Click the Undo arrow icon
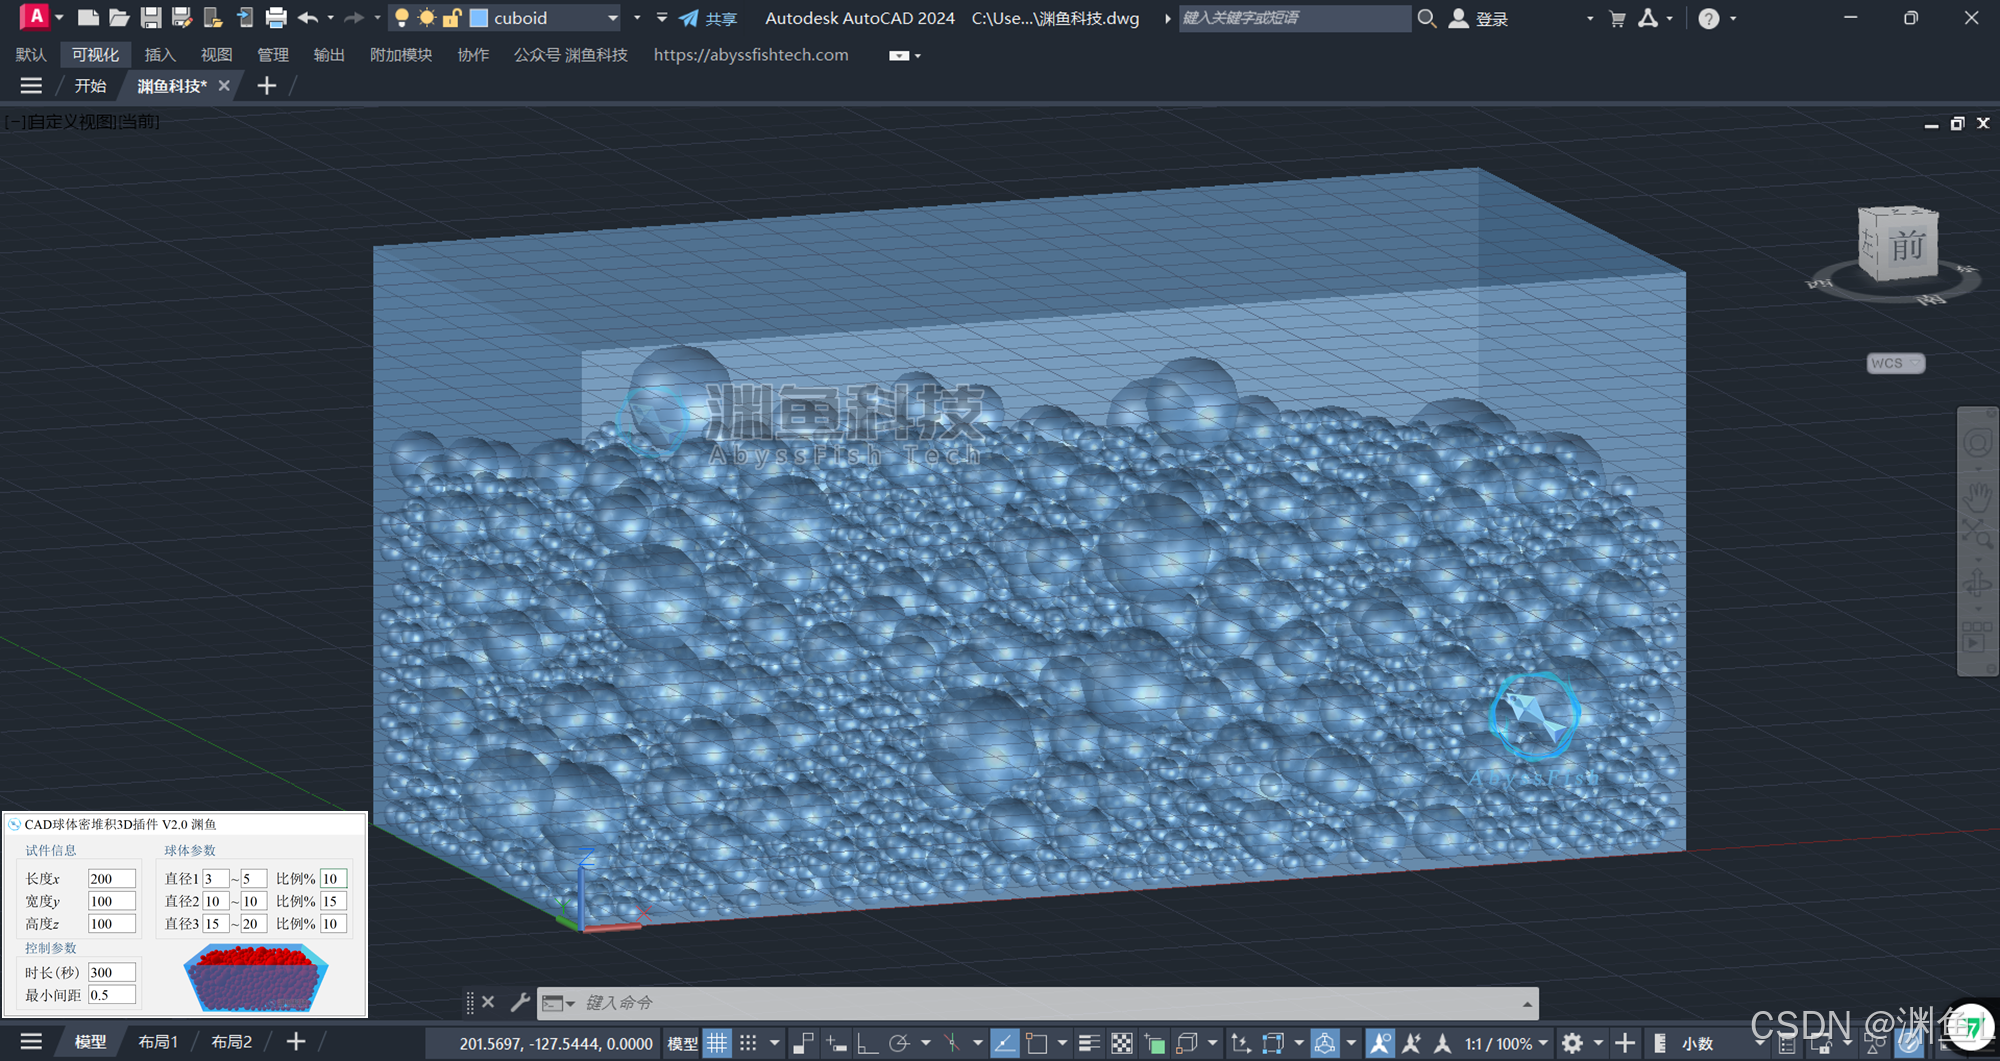The width and height of the screenshot is (2000, 1061). pos(308,18)
